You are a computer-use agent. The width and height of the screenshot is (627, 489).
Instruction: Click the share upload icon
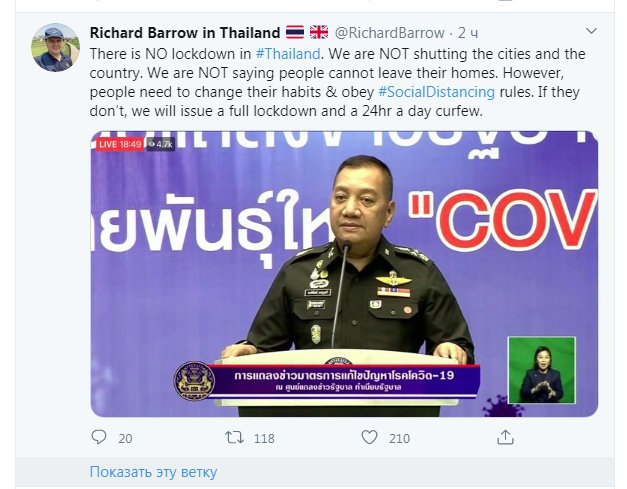coord(505,437)
